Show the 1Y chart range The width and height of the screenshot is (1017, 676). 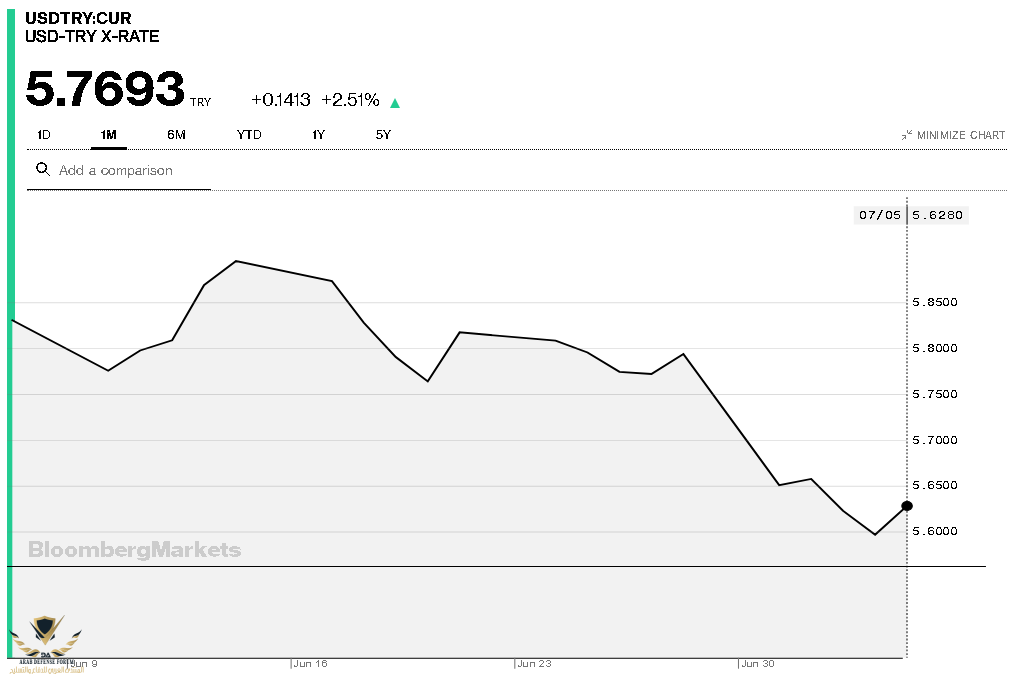pos(318,135)
